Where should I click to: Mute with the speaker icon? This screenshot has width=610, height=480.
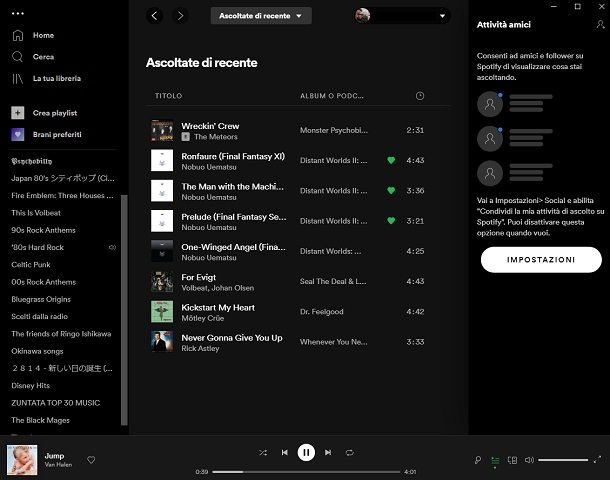(x=529, y=460)
